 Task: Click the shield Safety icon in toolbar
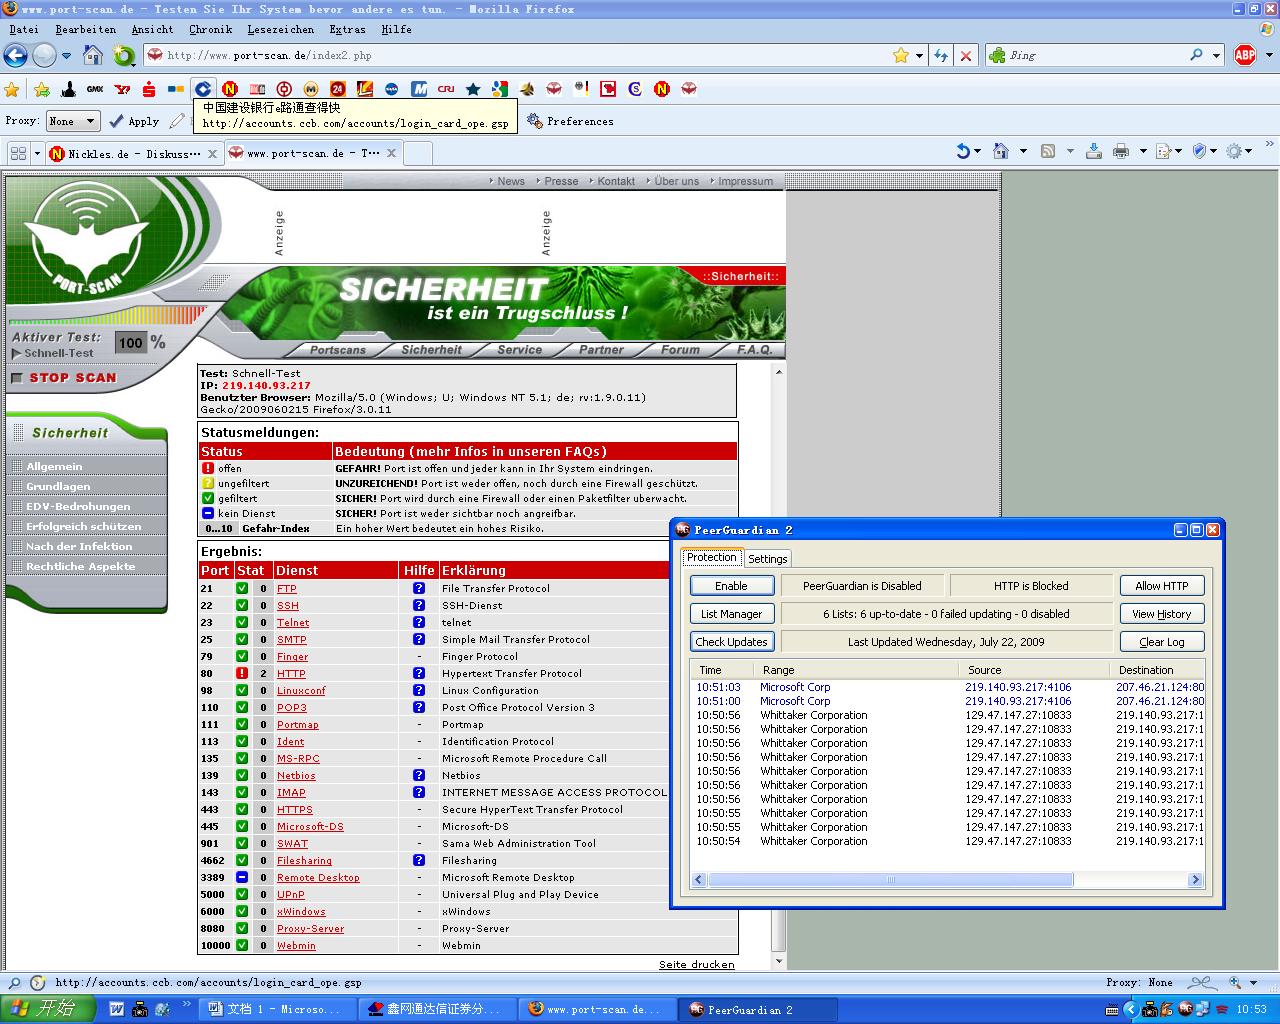[1199, 151]
